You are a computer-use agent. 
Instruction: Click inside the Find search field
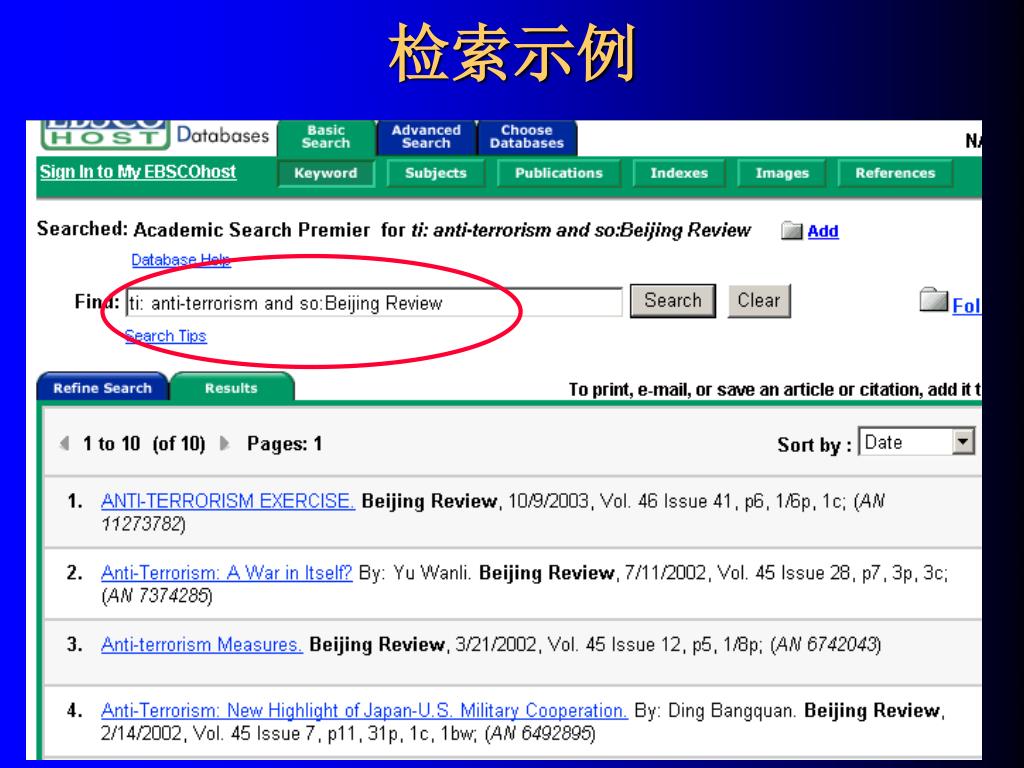pos(374,302)
